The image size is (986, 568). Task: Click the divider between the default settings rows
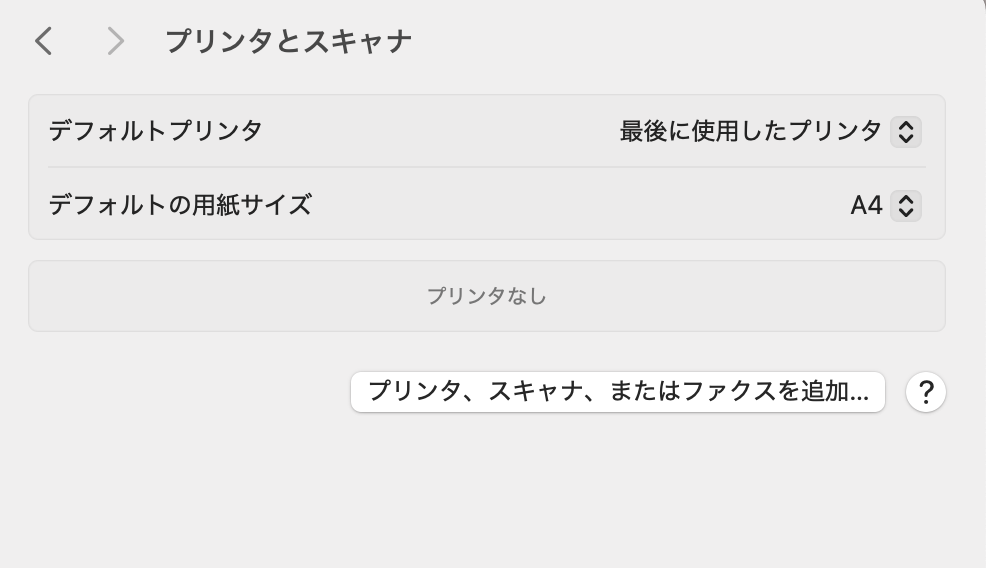pos(487,167)
